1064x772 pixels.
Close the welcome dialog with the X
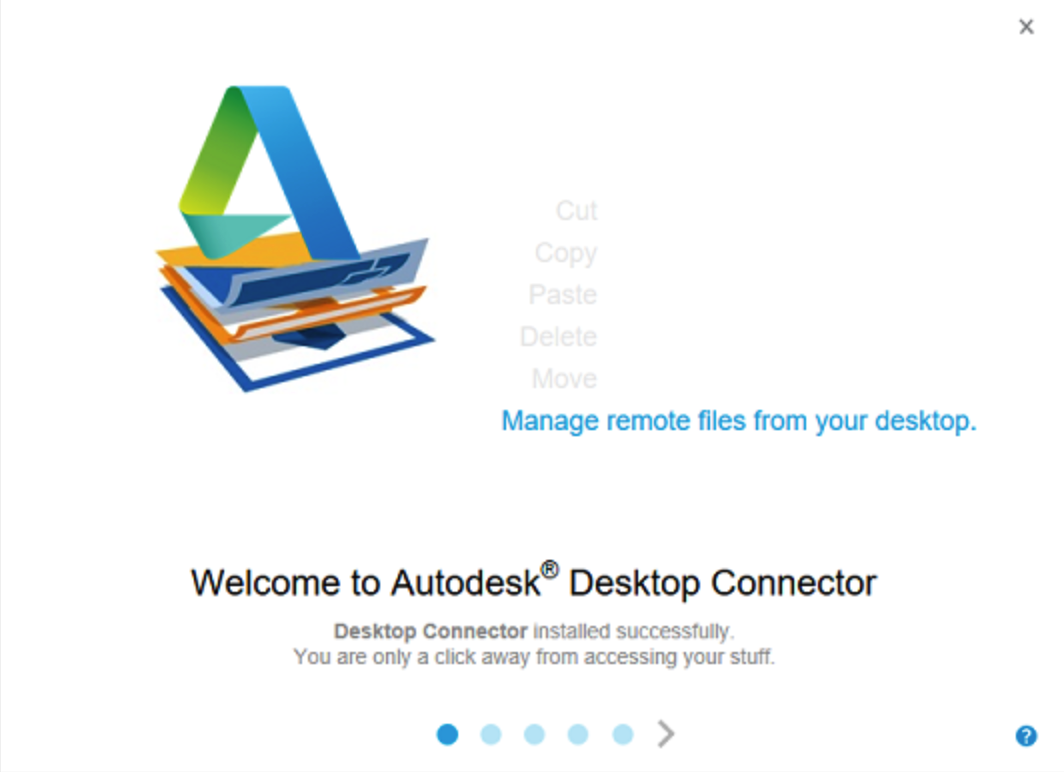1026,26
